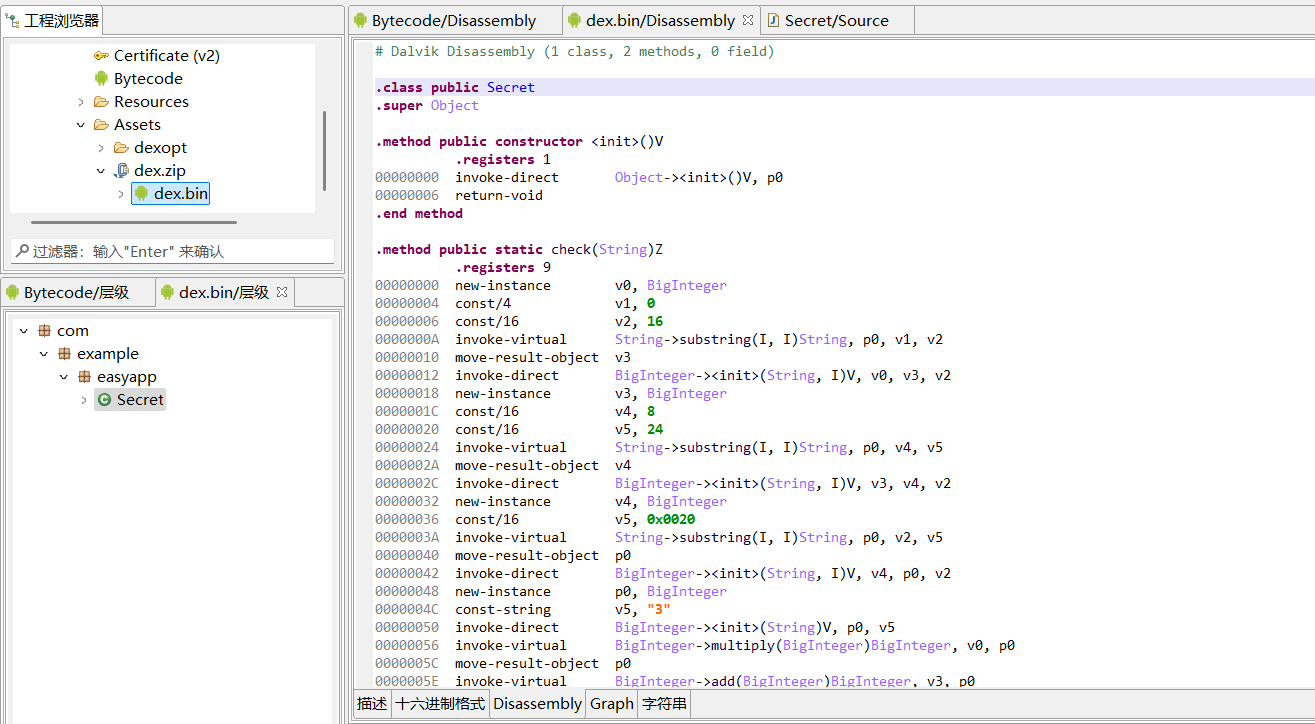Click the dexopt folder icon
The width and height of the screenshot is (1315, 724).
pyautogui.click(x=121, y=148)
